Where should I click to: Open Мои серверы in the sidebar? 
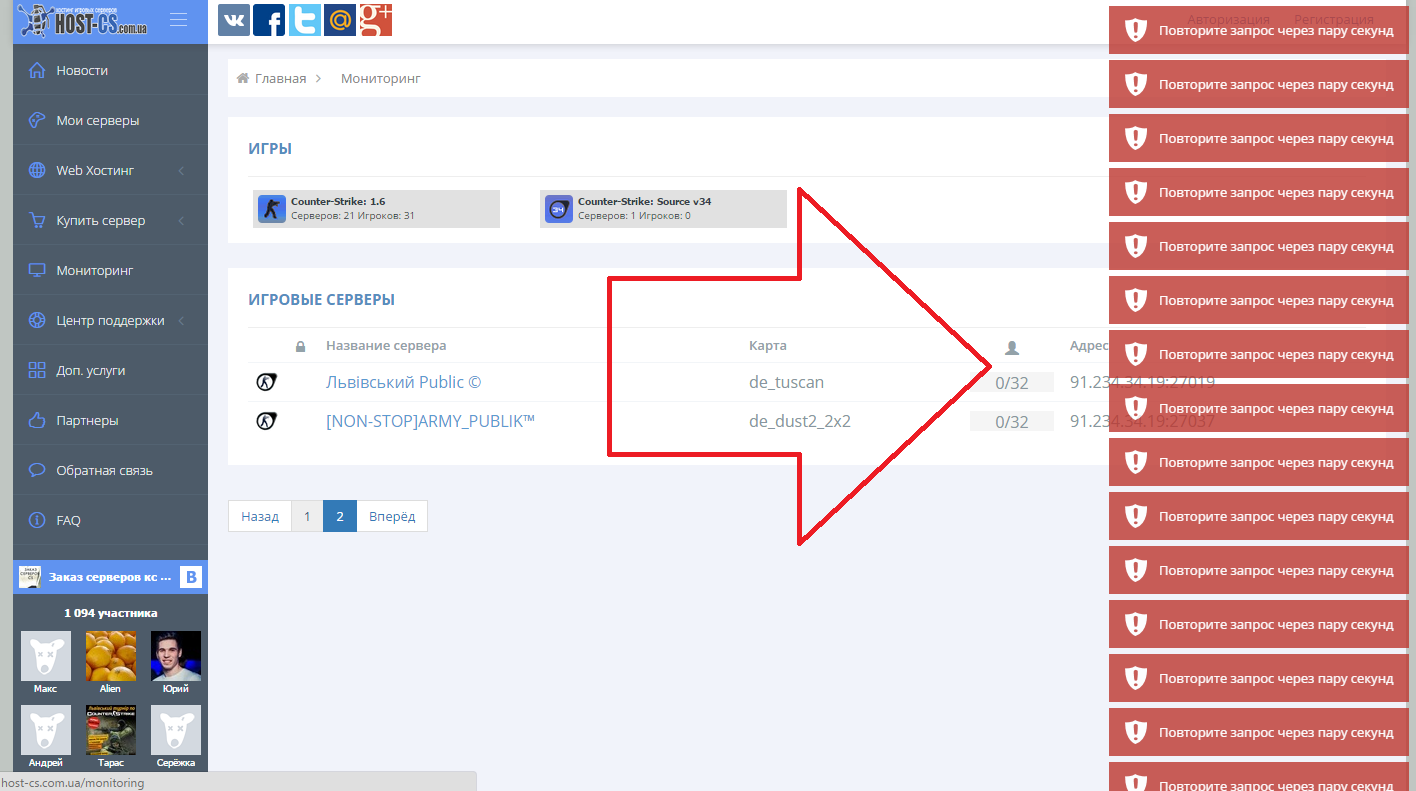(110, 120)
